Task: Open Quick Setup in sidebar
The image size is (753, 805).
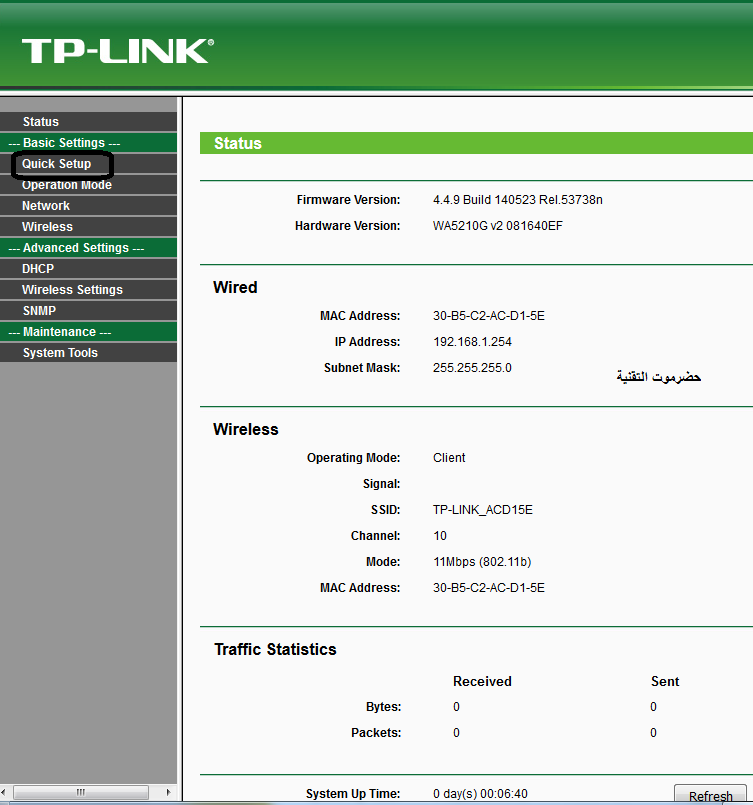Action: click(x=56, y=164)
